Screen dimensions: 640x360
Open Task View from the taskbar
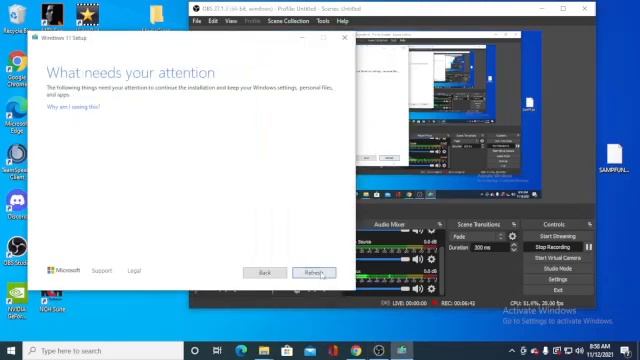(217, 351)
